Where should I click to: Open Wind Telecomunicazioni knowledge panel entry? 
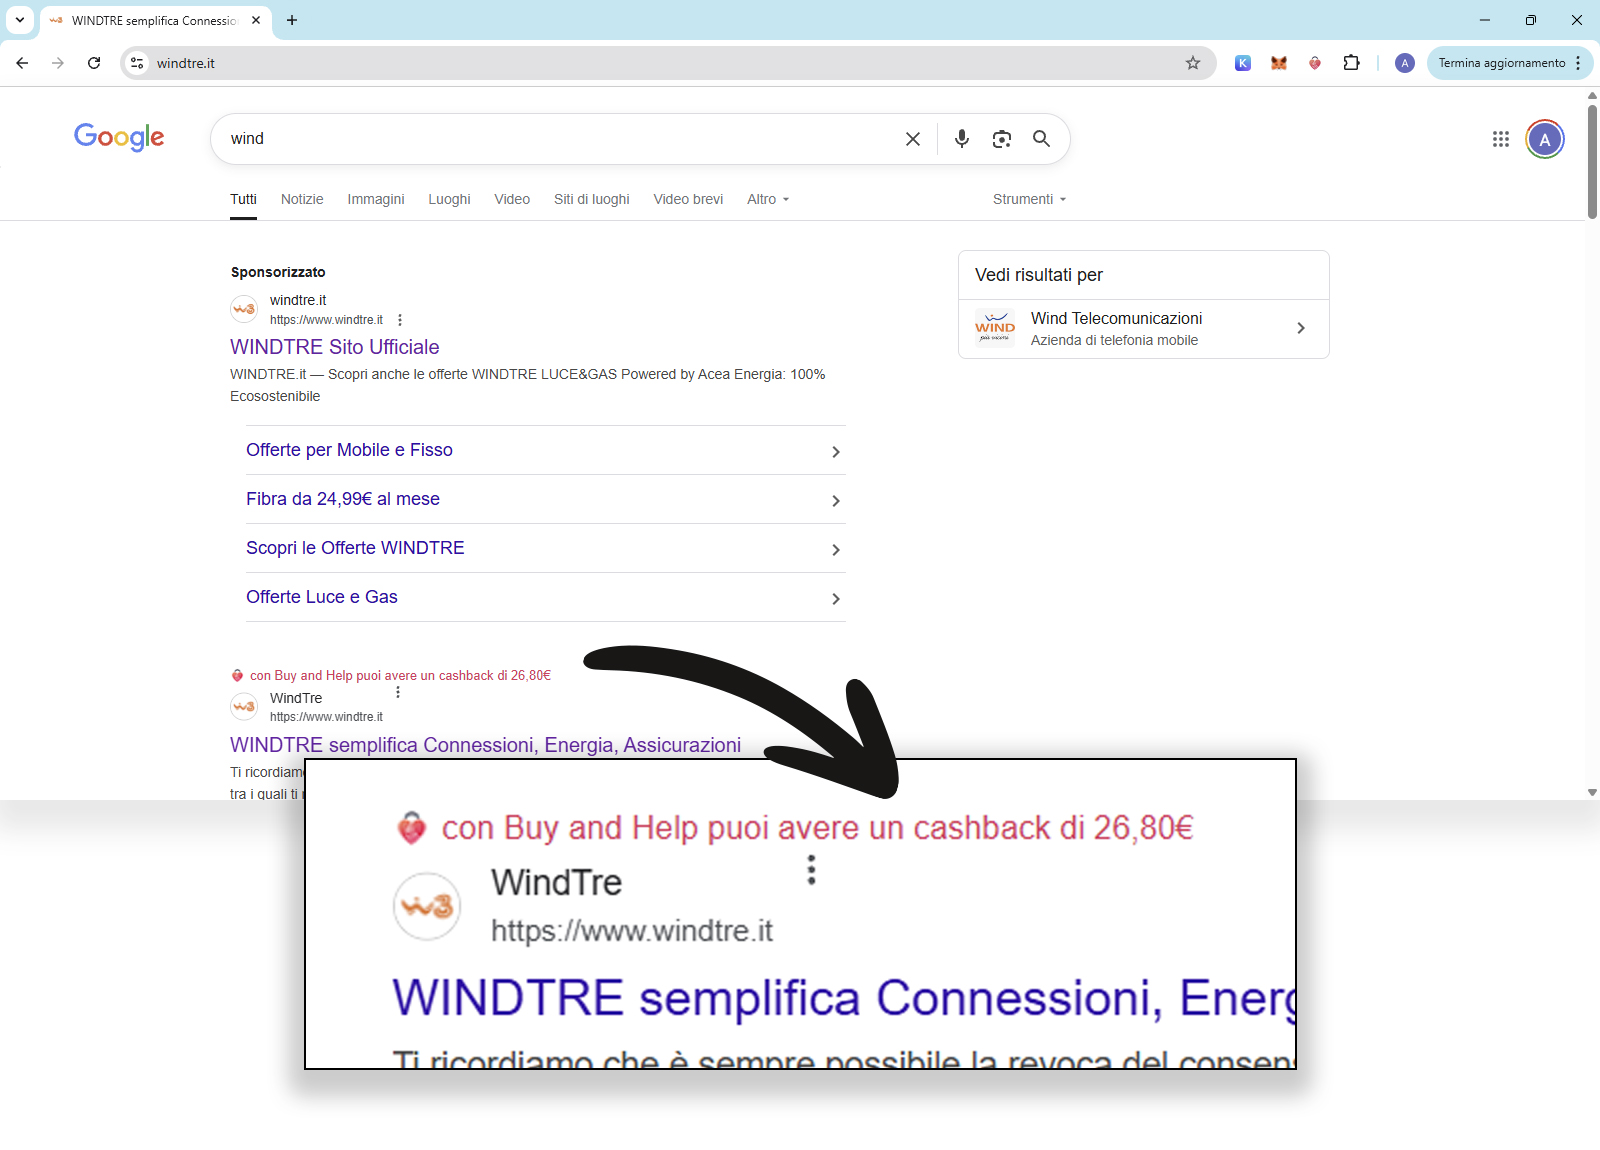[x=1144, y=328]
